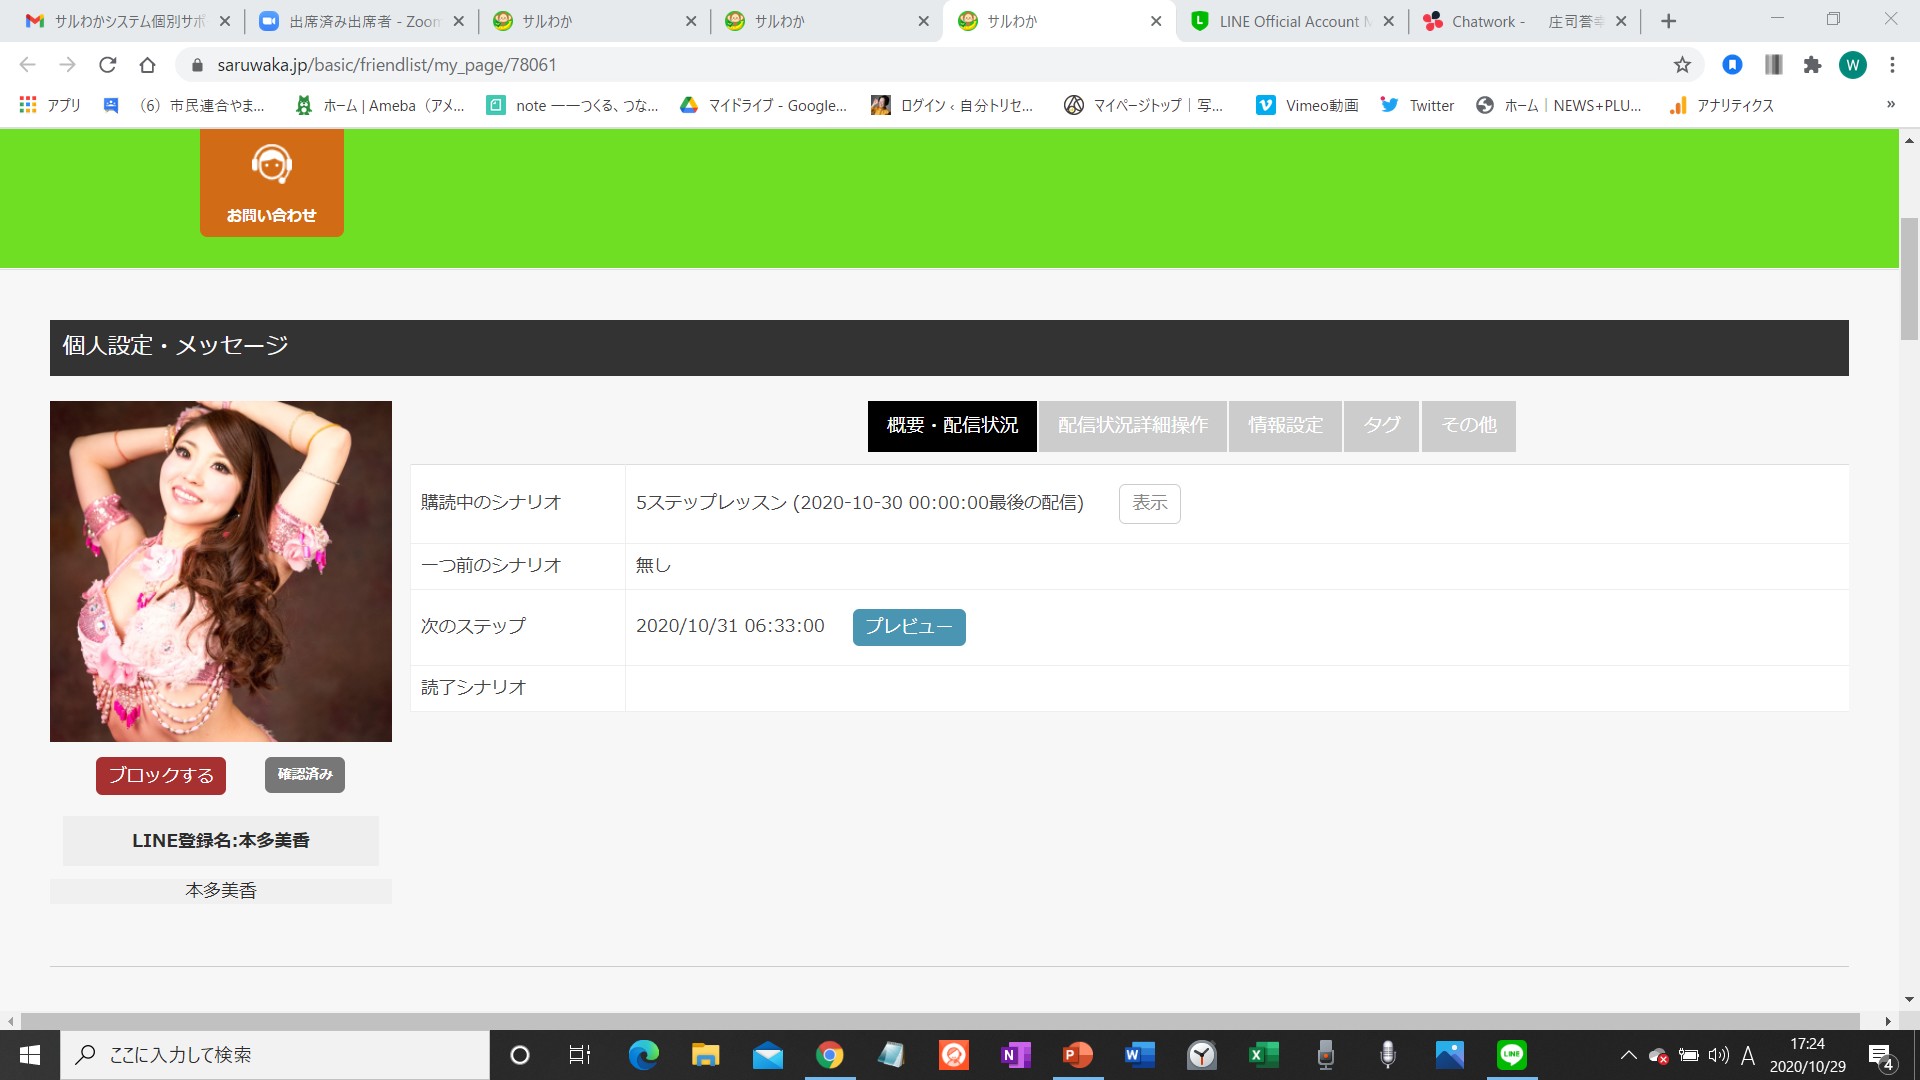Click the browser back arrow
This screenshot has width=1920, height=1080.
click(x=27, y=65)
